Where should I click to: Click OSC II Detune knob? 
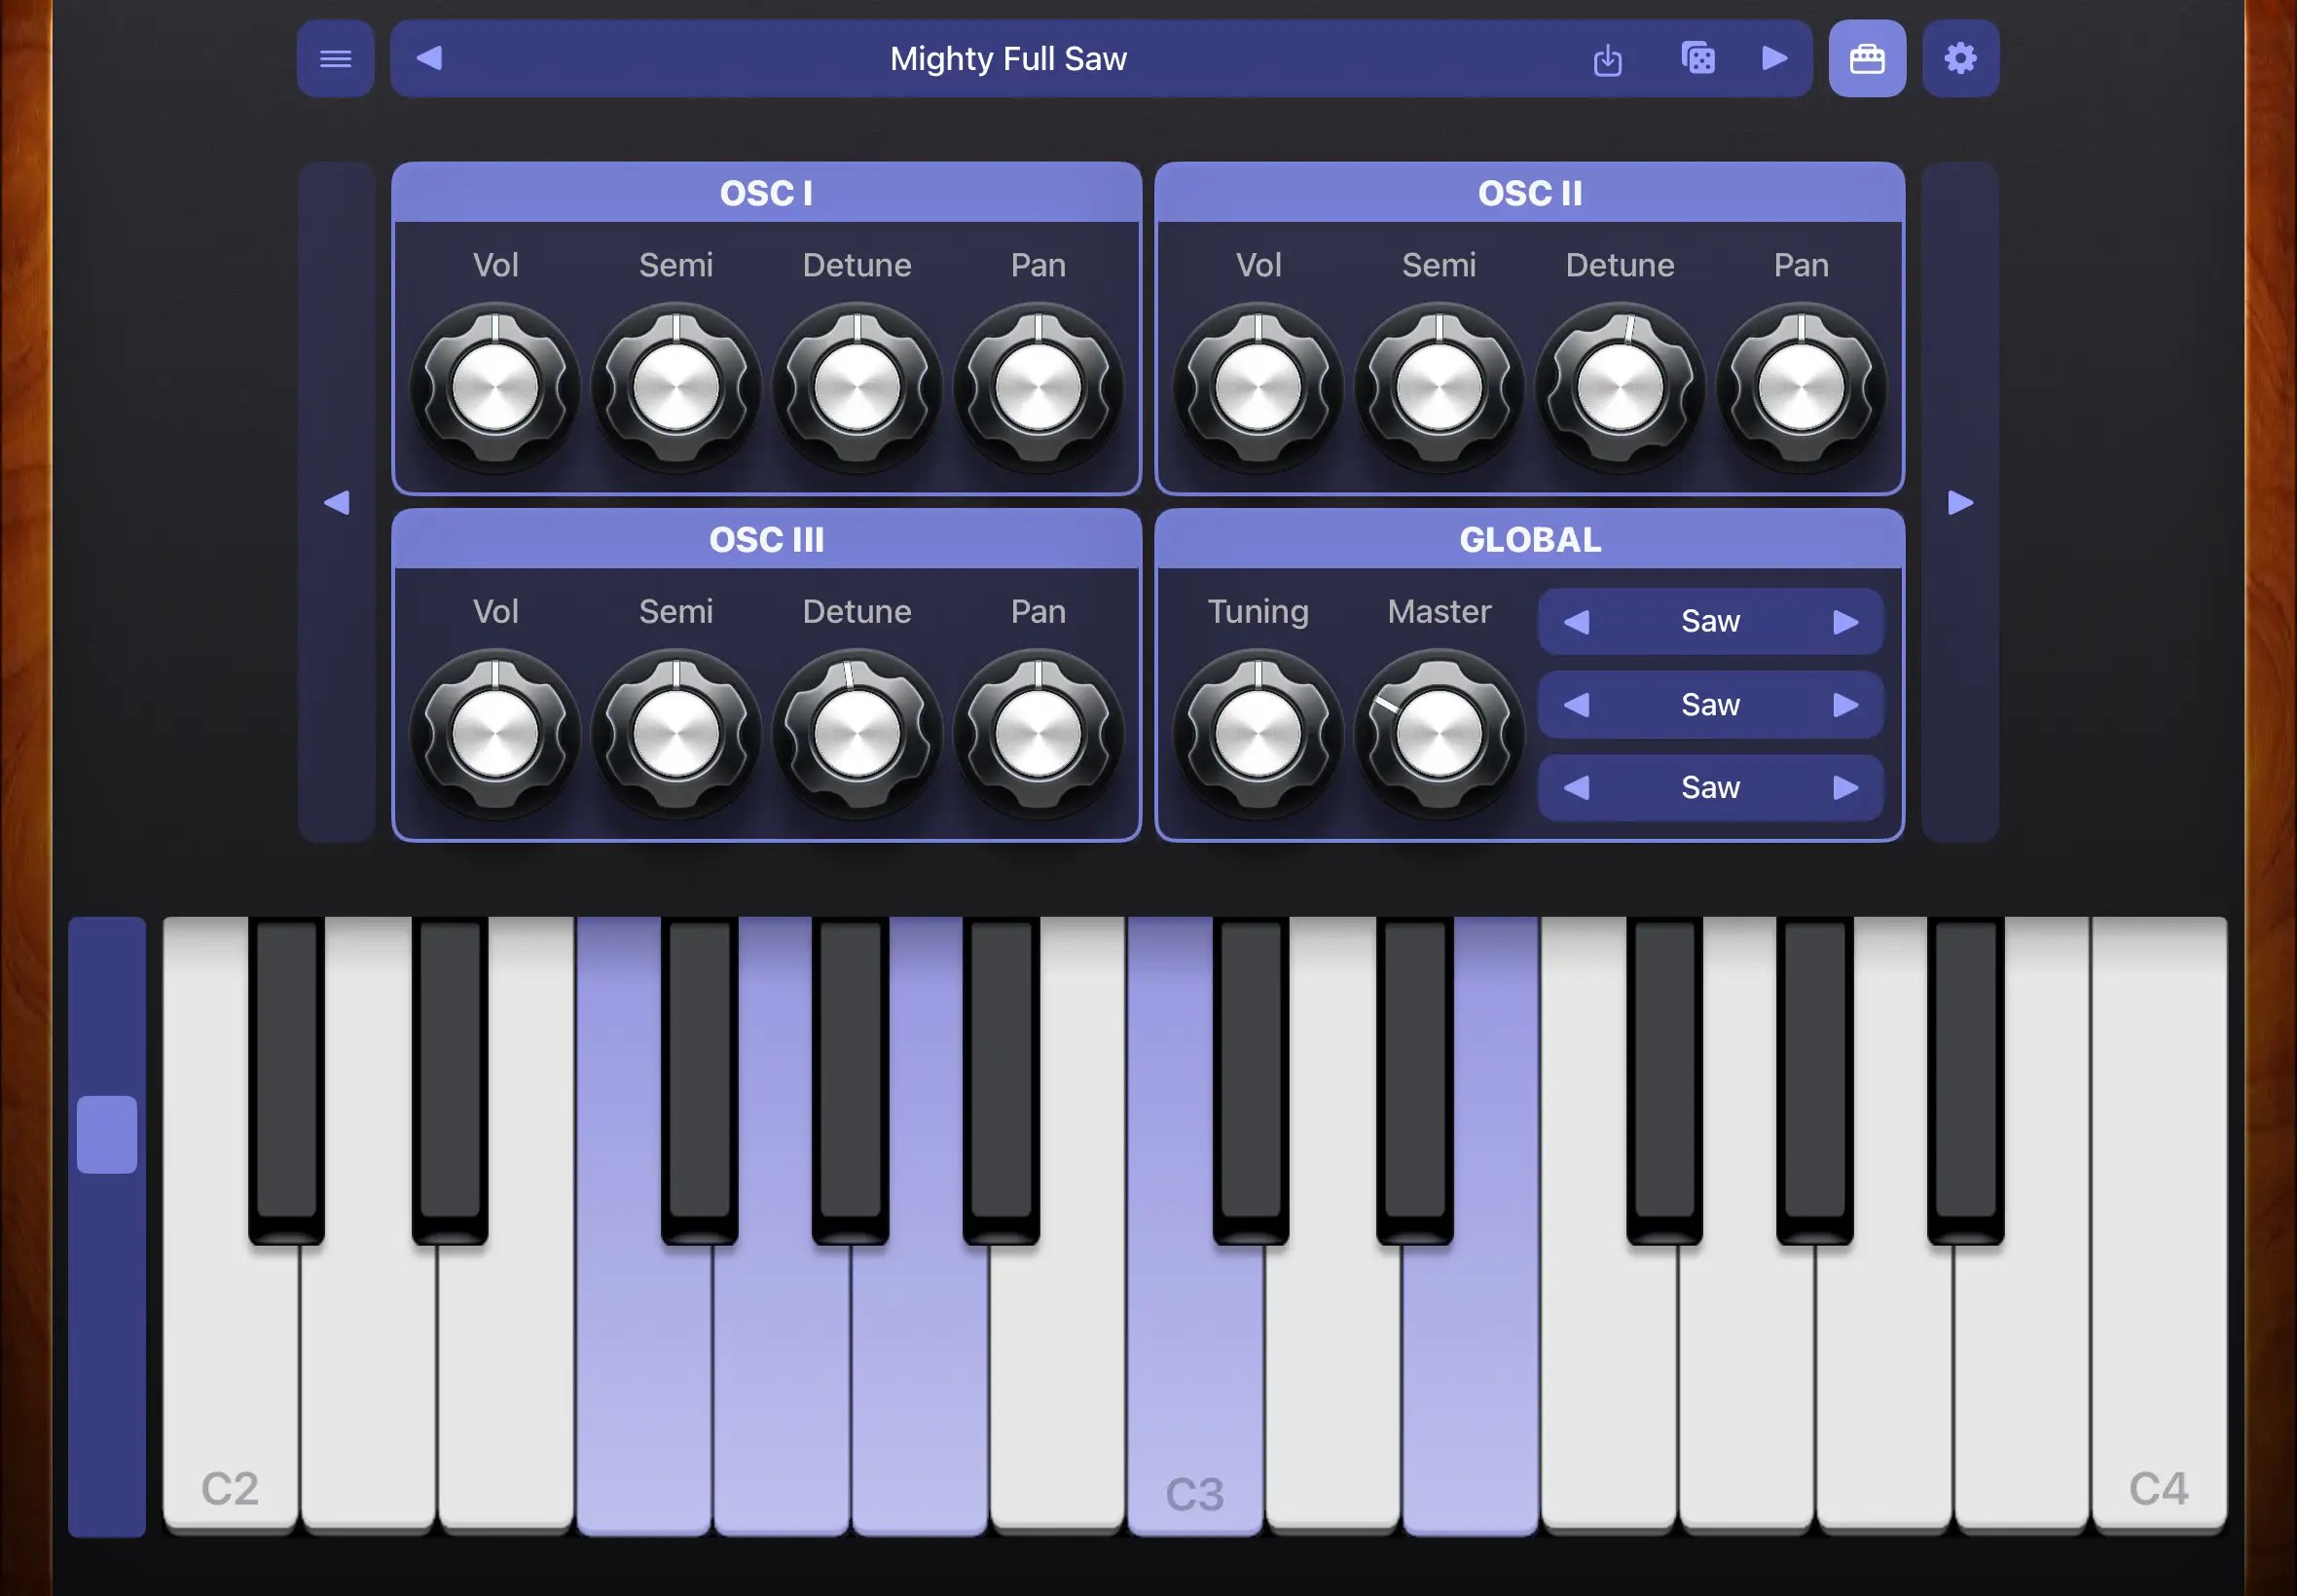click(1620, 388)
